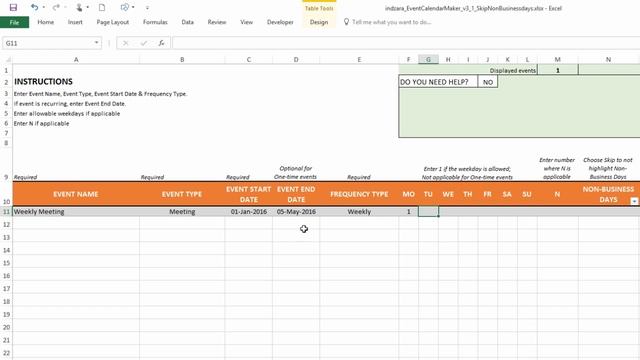Open the Table Tools Design tab

[319, 22]
